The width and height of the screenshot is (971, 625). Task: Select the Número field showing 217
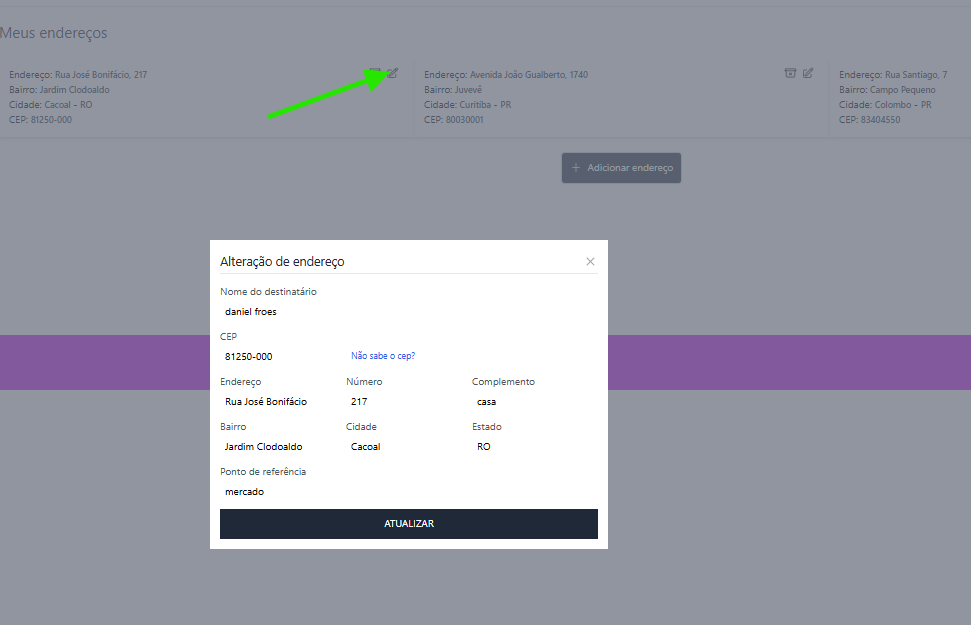407,402
